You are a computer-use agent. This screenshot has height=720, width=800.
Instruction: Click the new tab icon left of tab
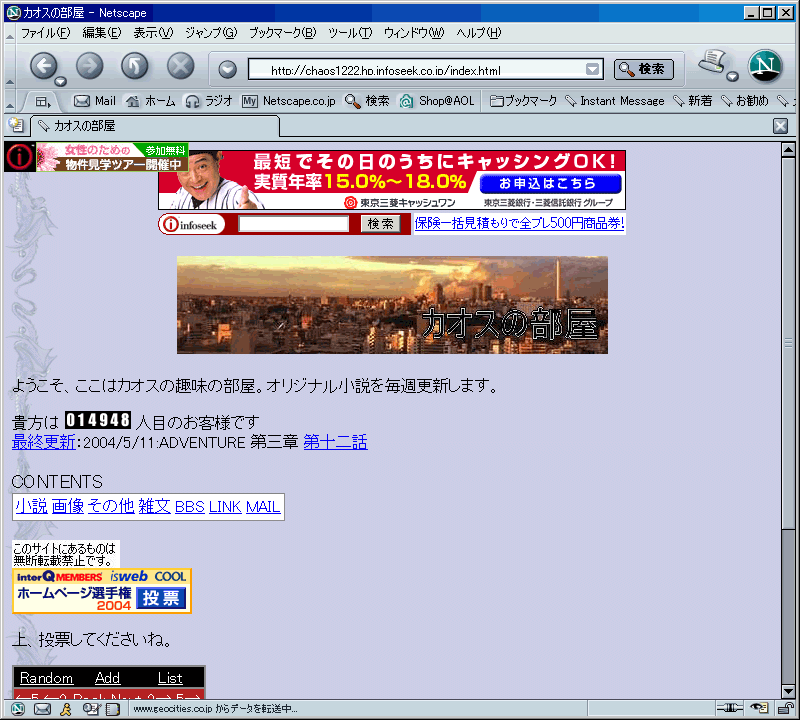(16, 125)
